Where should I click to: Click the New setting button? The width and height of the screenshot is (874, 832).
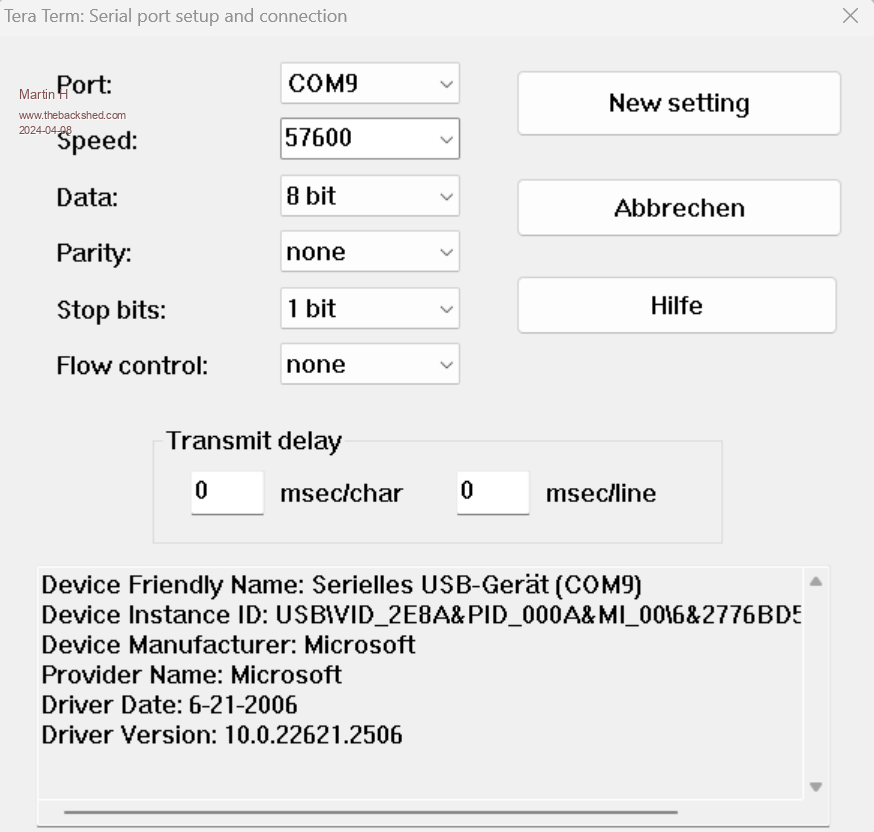pyautogui.click(x=678, y=103)
